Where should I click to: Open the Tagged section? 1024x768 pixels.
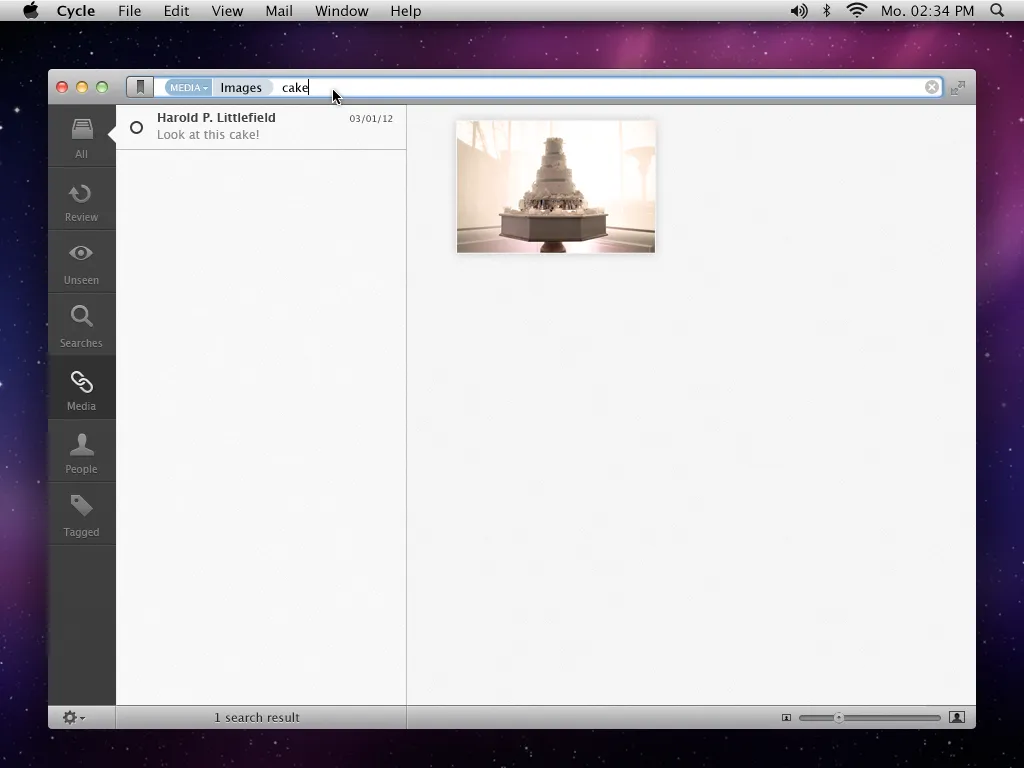(x=82, y=515)
